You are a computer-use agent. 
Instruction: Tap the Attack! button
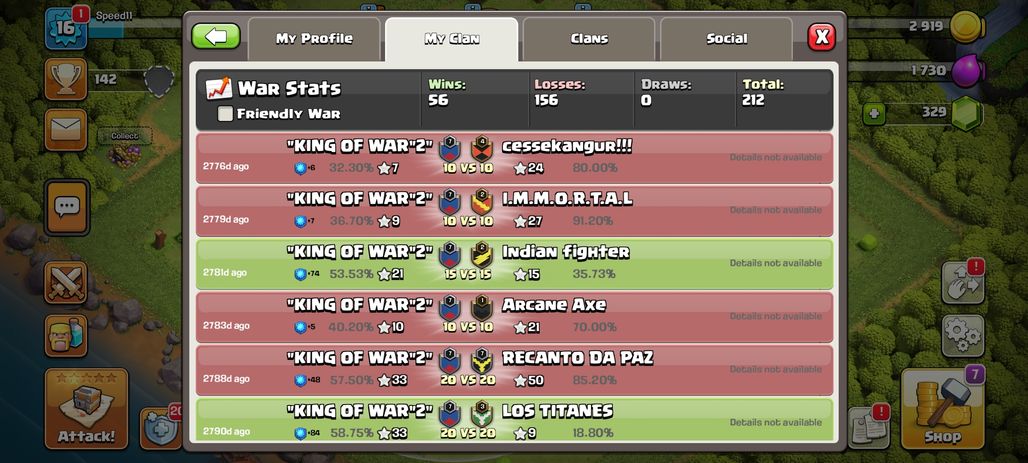click(x=87, y=409)
